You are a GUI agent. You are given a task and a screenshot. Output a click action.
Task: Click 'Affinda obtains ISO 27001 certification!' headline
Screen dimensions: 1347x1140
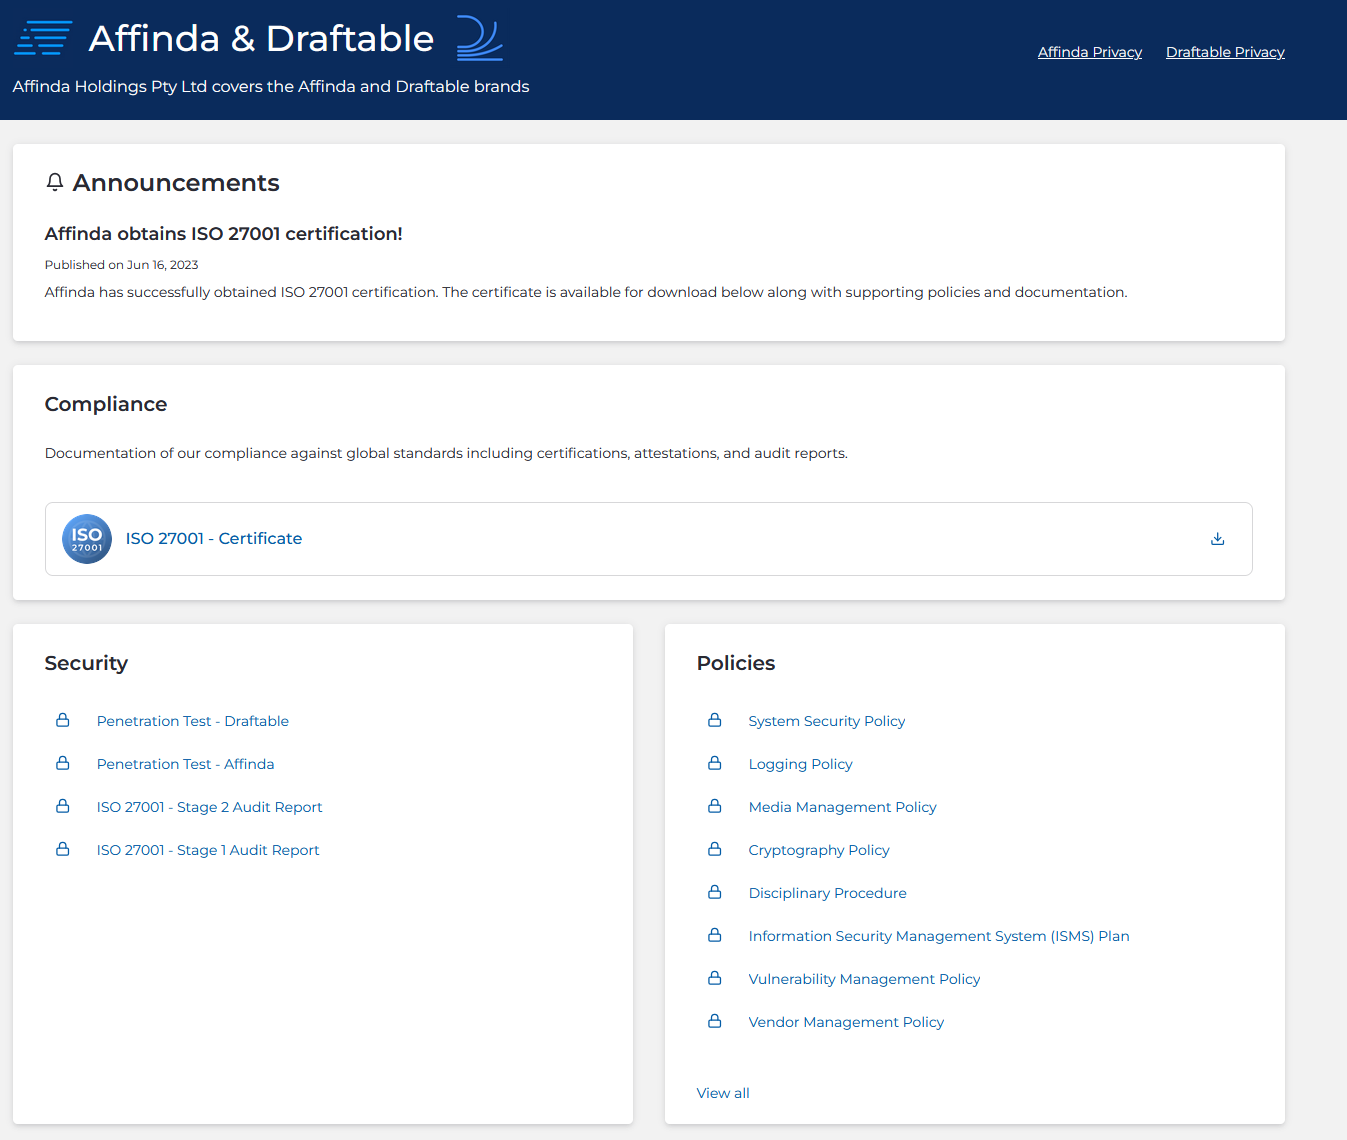[x=224, y=233]
